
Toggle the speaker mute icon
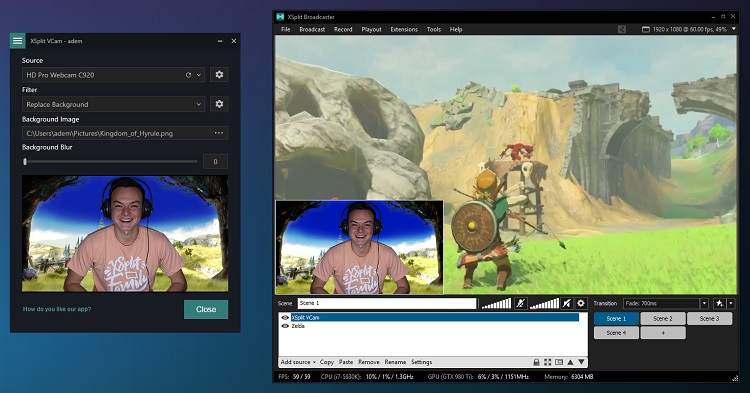point(567,303)
